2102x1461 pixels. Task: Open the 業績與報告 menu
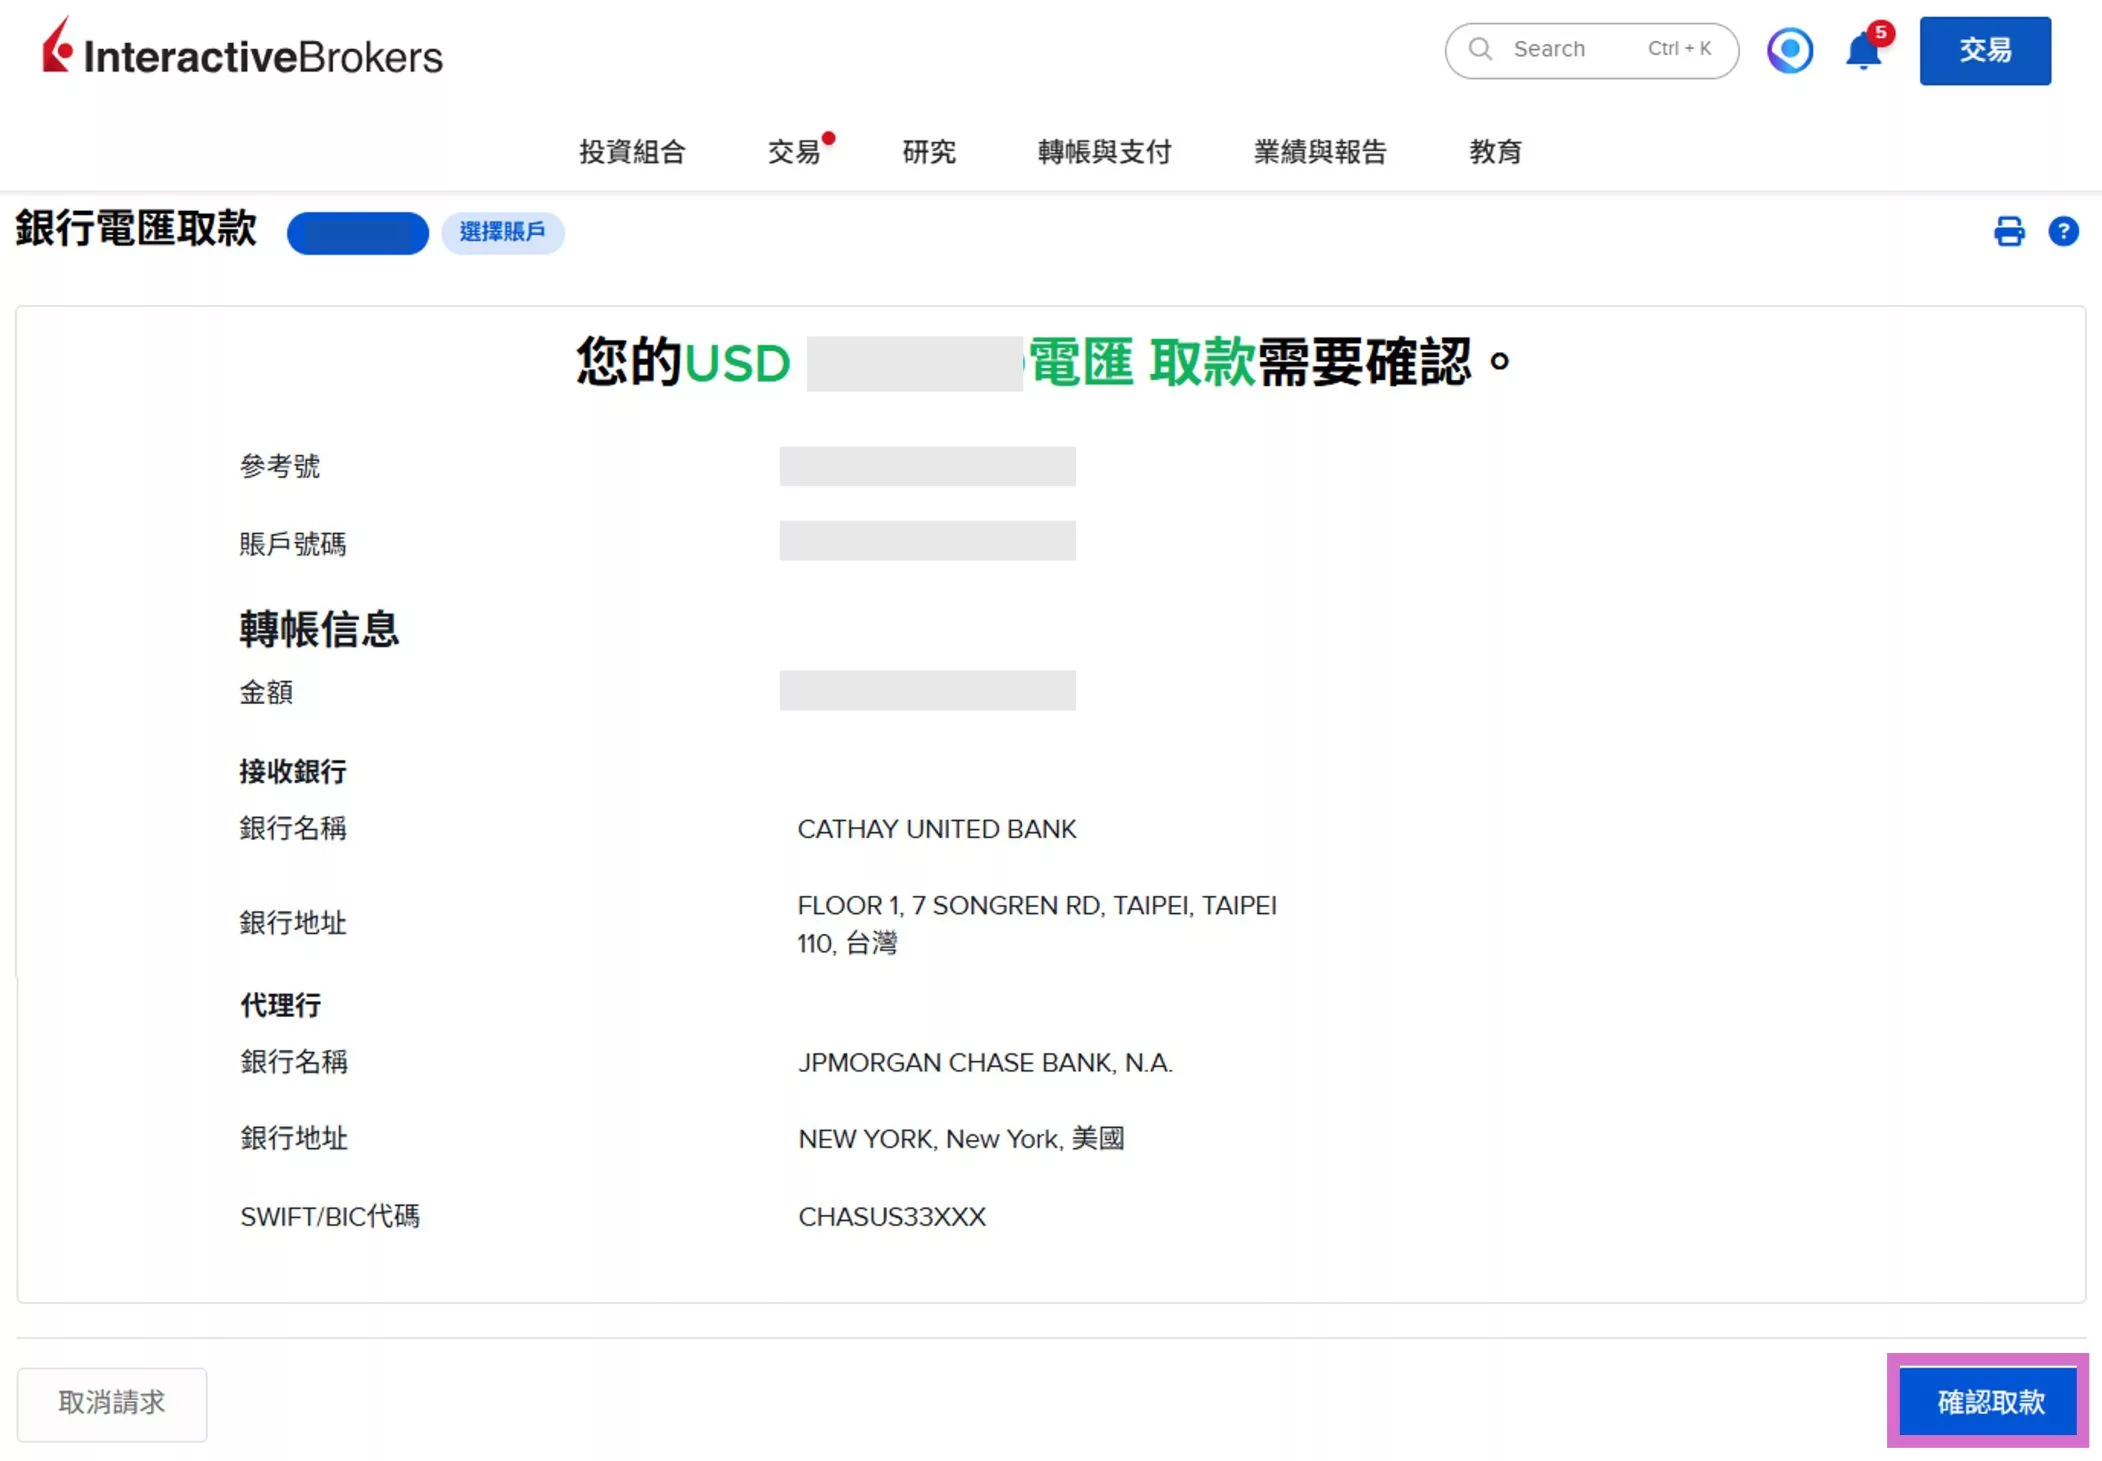pyautogui.click(x=1320, y=152)
